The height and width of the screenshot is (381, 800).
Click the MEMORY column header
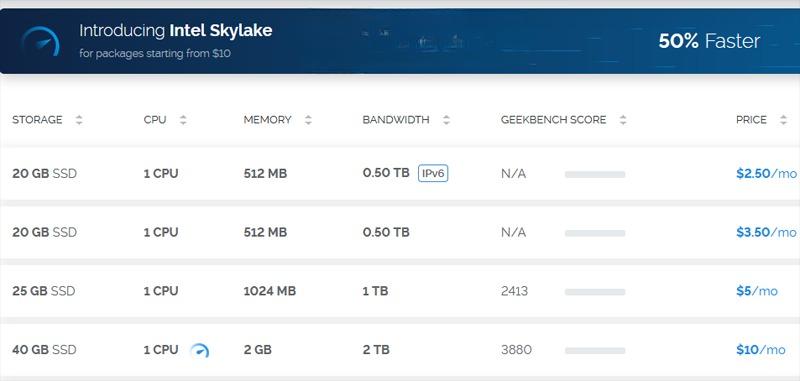tap(267, 120)
